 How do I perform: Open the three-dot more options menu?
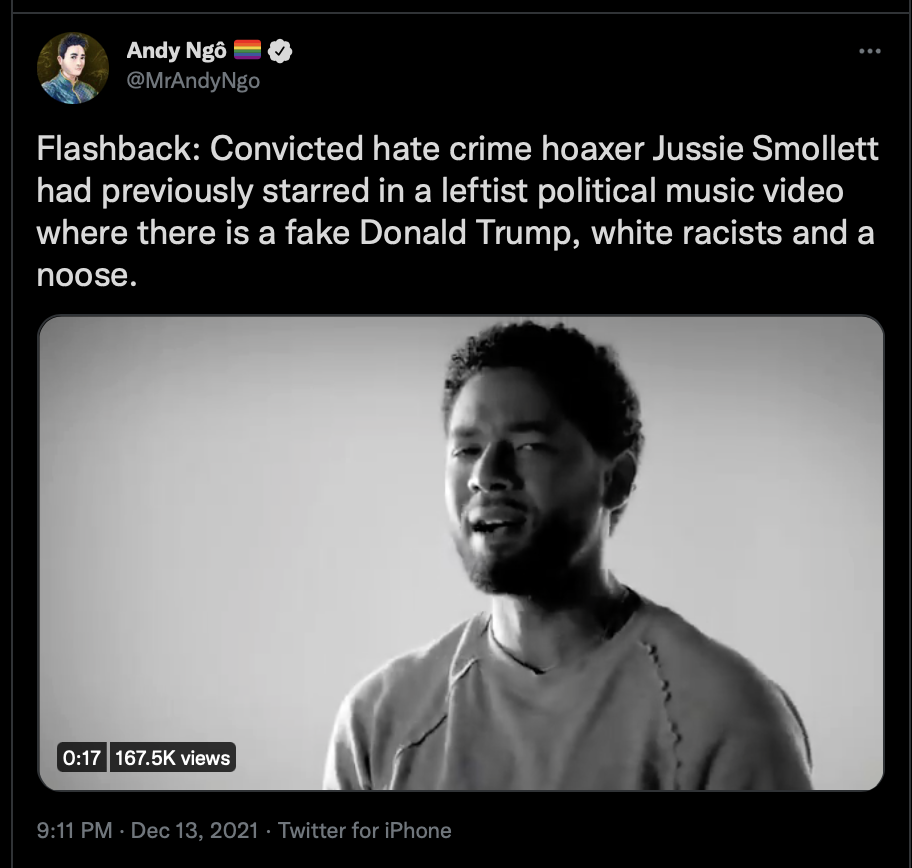pyautogui.click(x=870, y=51)
